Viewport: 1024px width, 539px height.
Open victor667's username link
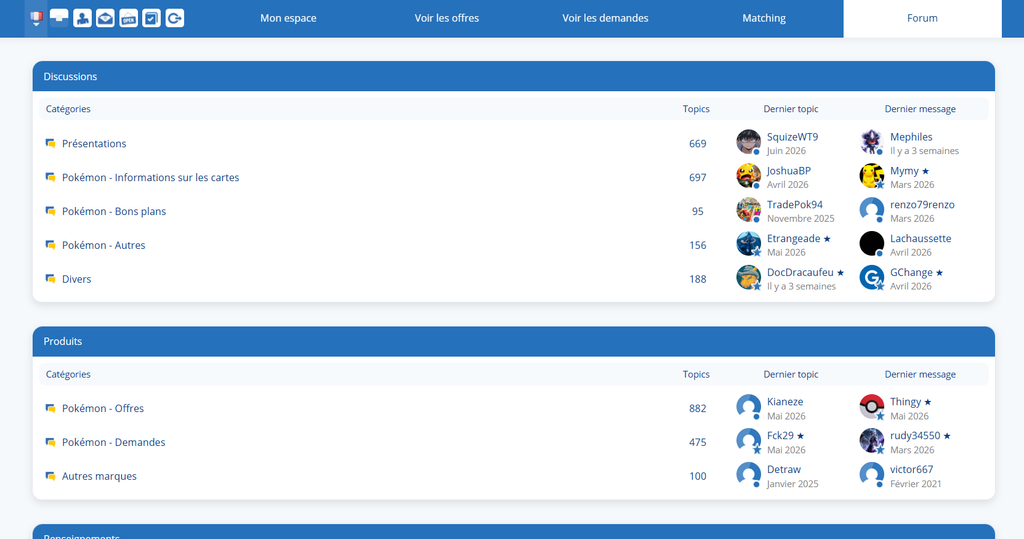[x=912, y=470]
